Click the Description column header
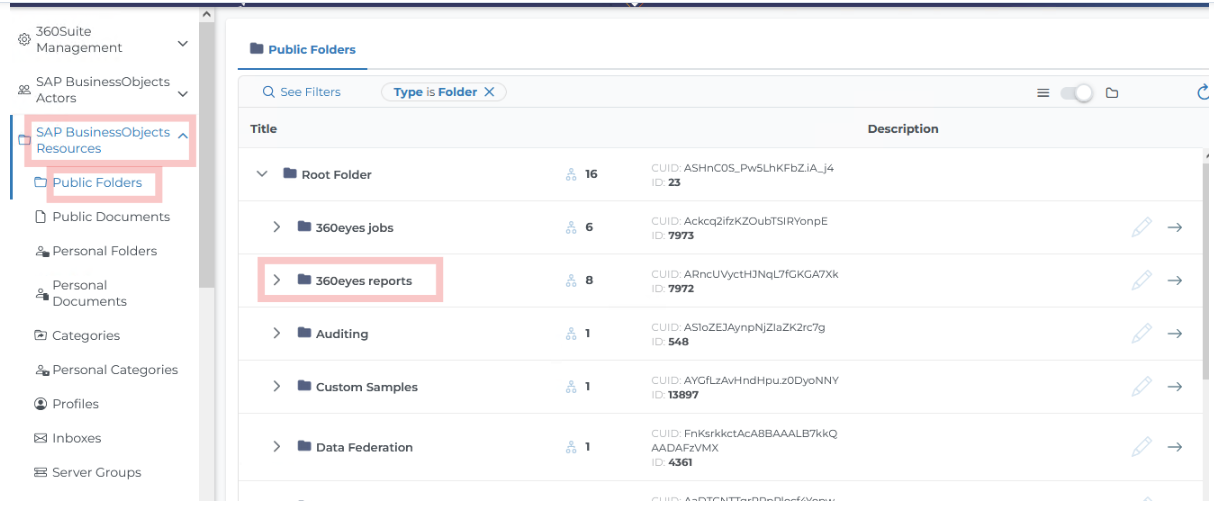1214x512 pixels. (903, 129)
